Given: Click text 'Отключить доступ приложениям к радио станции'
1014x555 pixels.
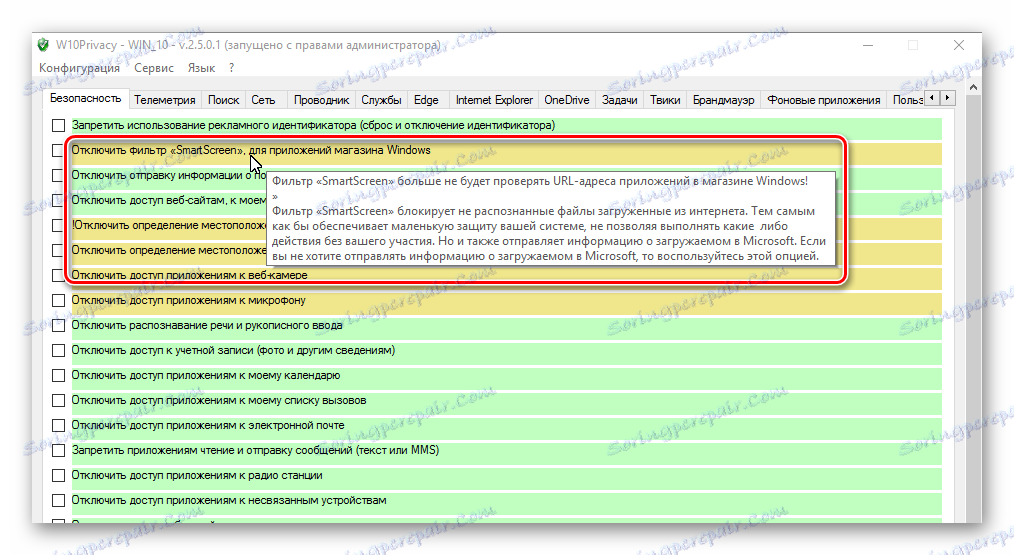Looking at the screenshot, I should coord(197,475).
